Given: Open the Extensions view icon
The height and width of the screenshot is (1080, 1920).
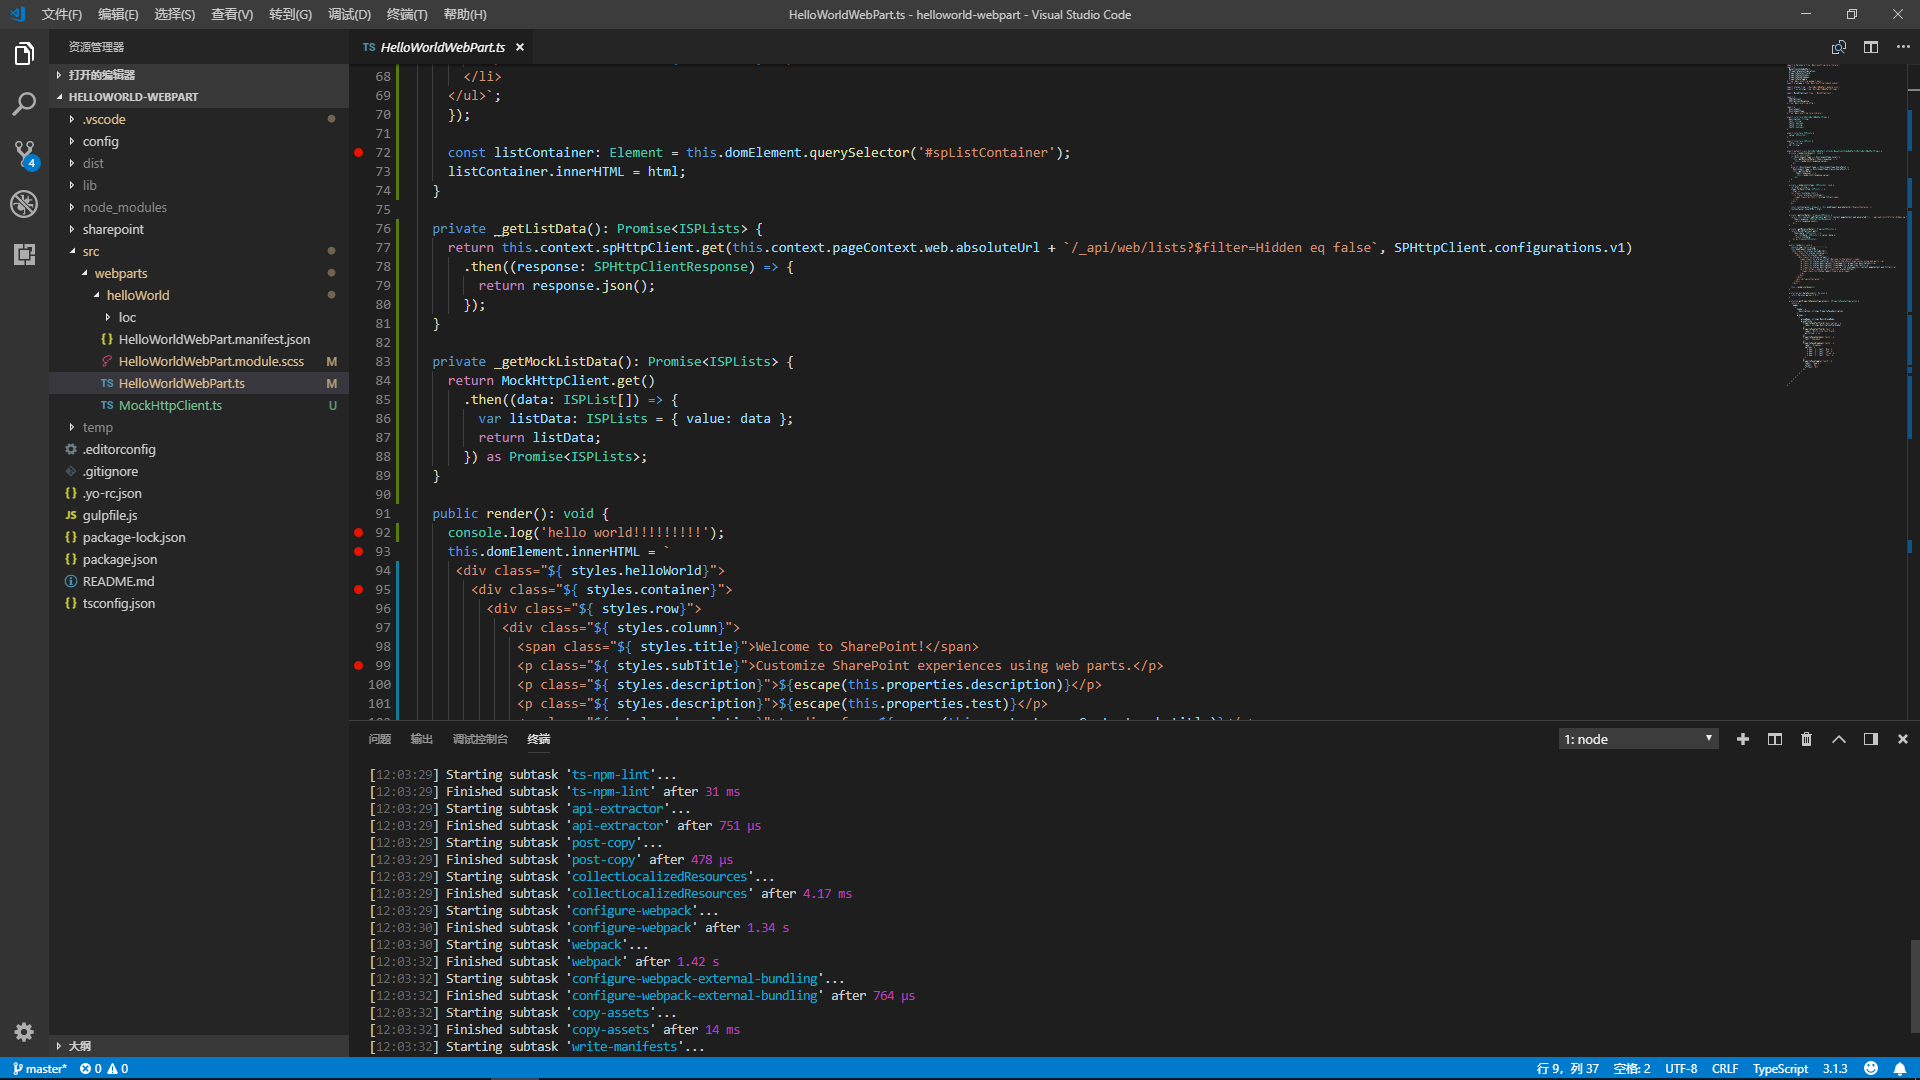Looking at the screenshot, I should pyautogui.click(x=24, y=254).
